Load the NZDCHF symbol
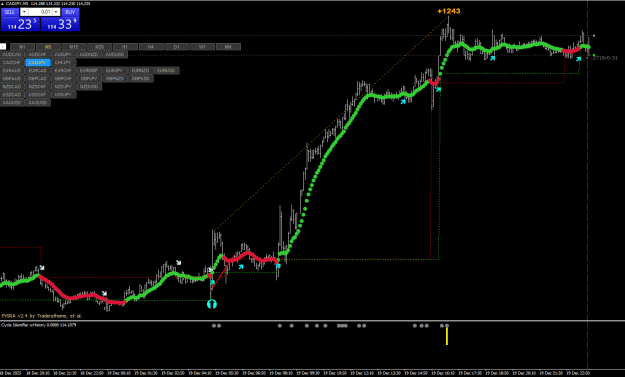This screenshot has height=377, width=625. tap(37, 86)
